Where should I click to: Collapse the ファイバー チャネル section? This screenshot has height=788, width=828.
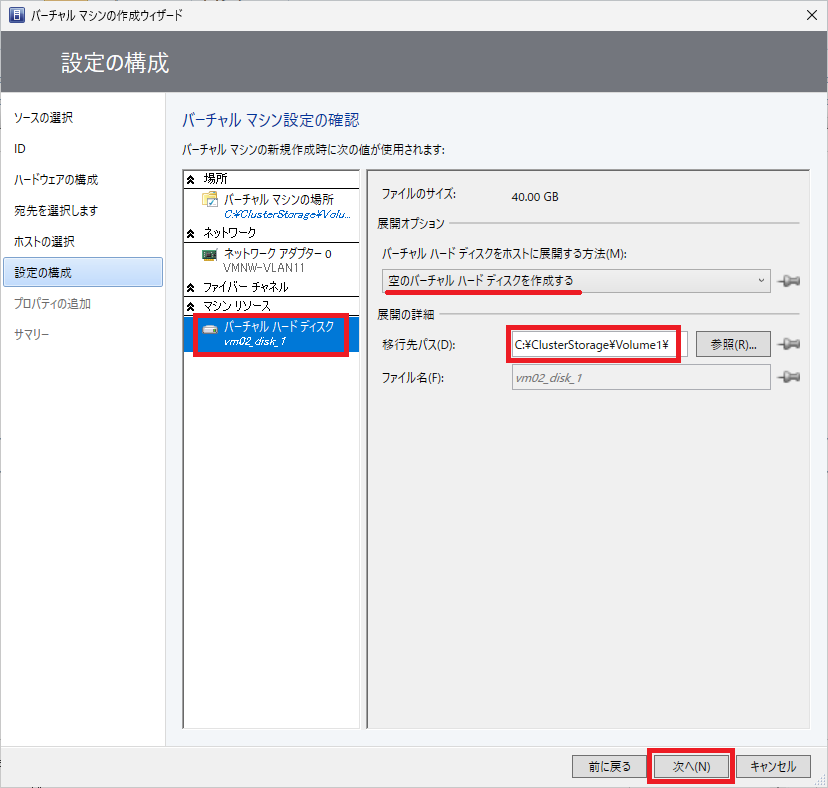191,287
